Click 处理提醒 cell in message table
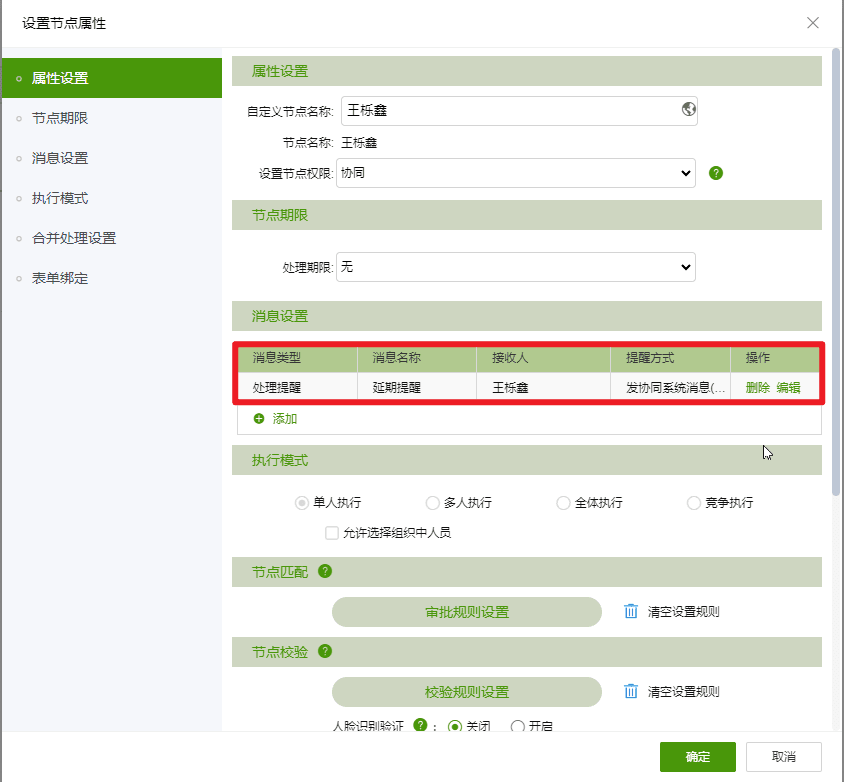 pos(298,388)
